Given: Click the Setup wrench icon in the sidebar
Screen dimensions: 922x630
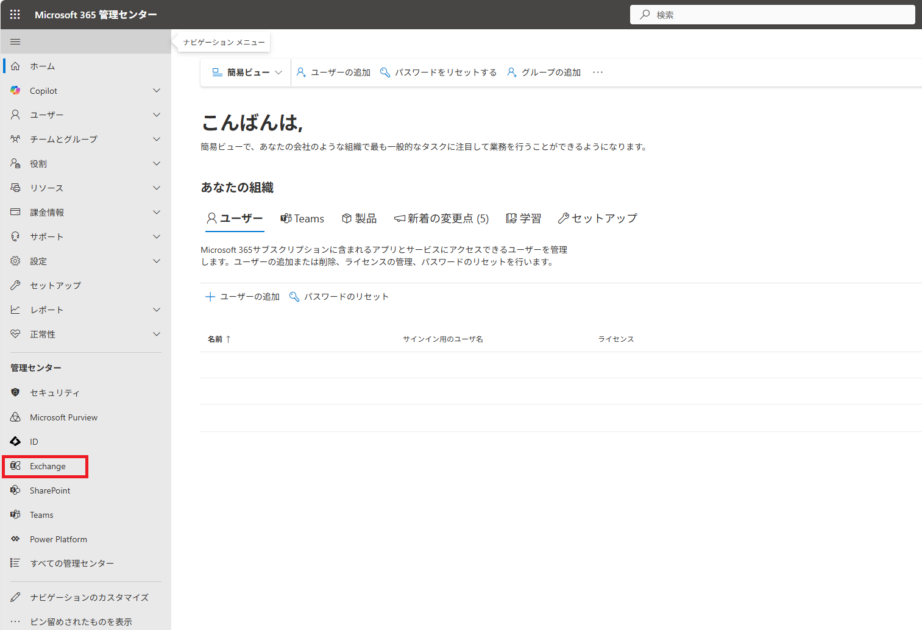Looking at the screenshot, I should pyautogui.click(x=15, y=285).
